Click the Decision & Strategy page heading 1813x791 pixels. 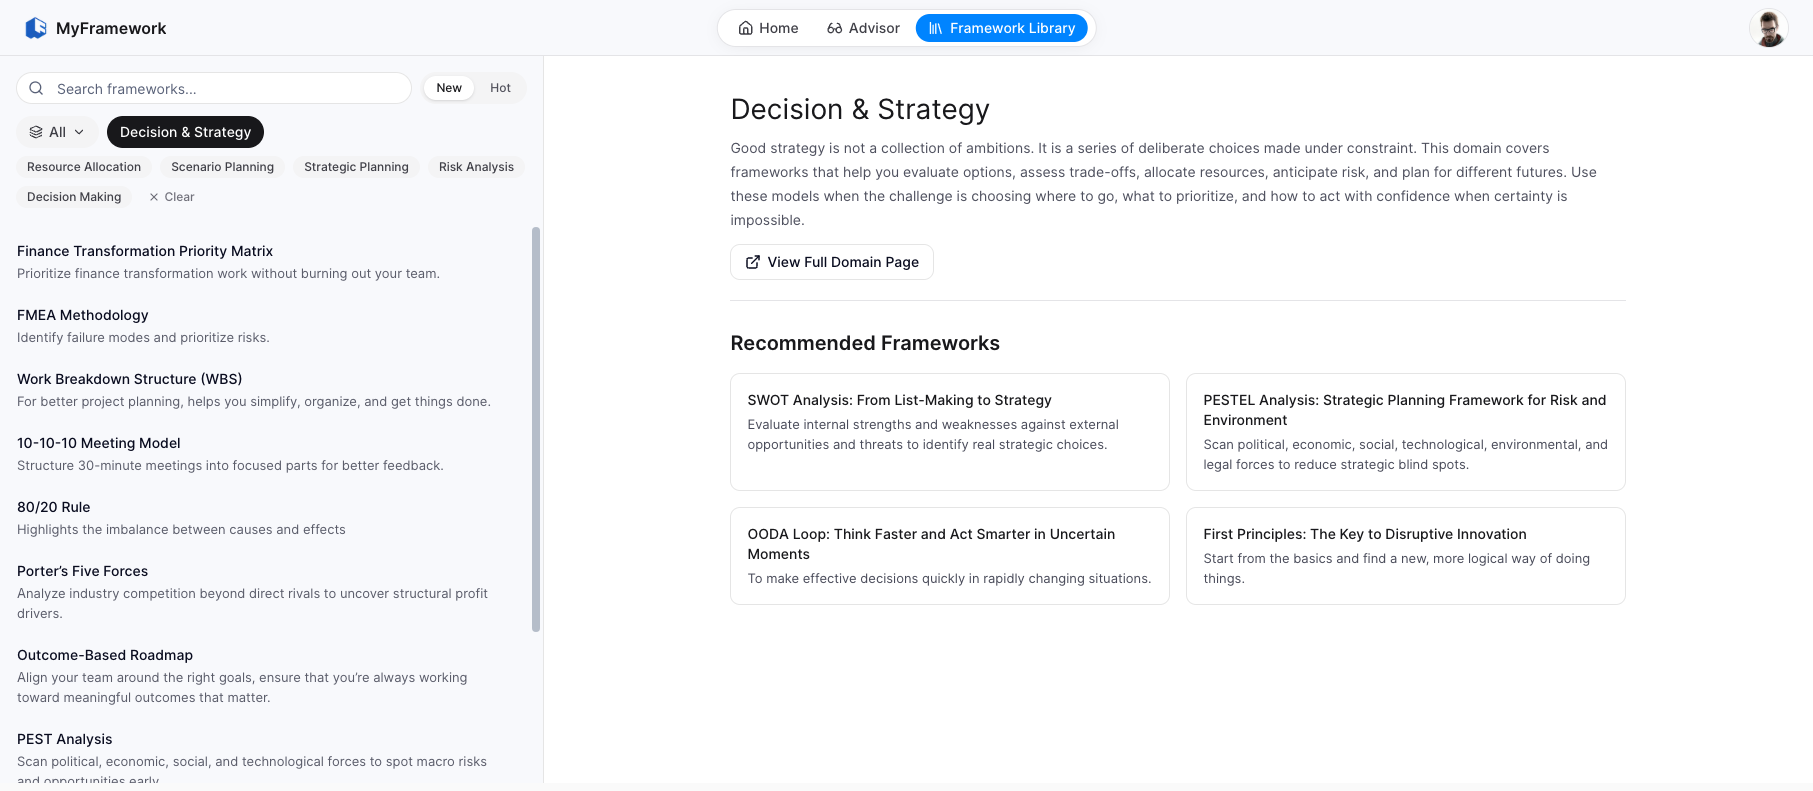pyautogui.click(x=860, y=109)
